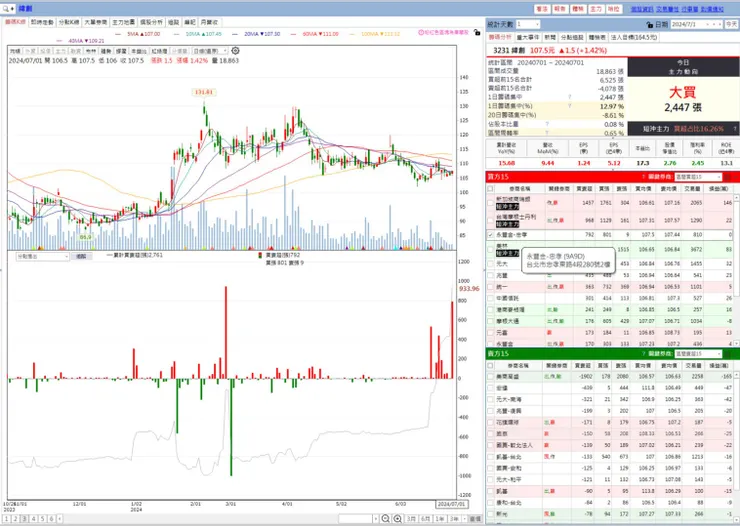Image resolution: width=740 pixels, height=526 pixels.
Task: Open the chart settings gear icon
Action: pos(235,50)
